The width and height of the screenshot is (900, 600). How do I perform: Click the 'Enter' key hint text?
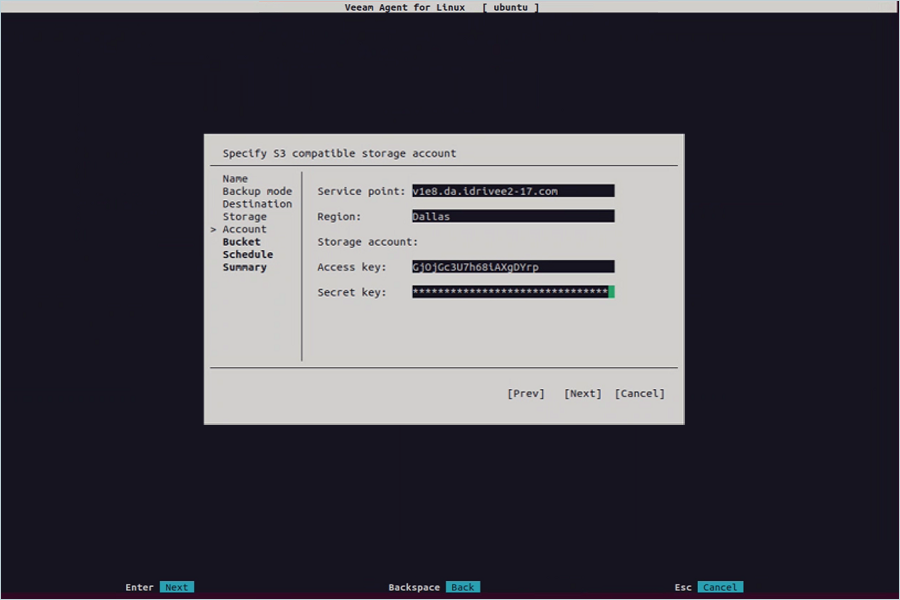tap(139, 587)
